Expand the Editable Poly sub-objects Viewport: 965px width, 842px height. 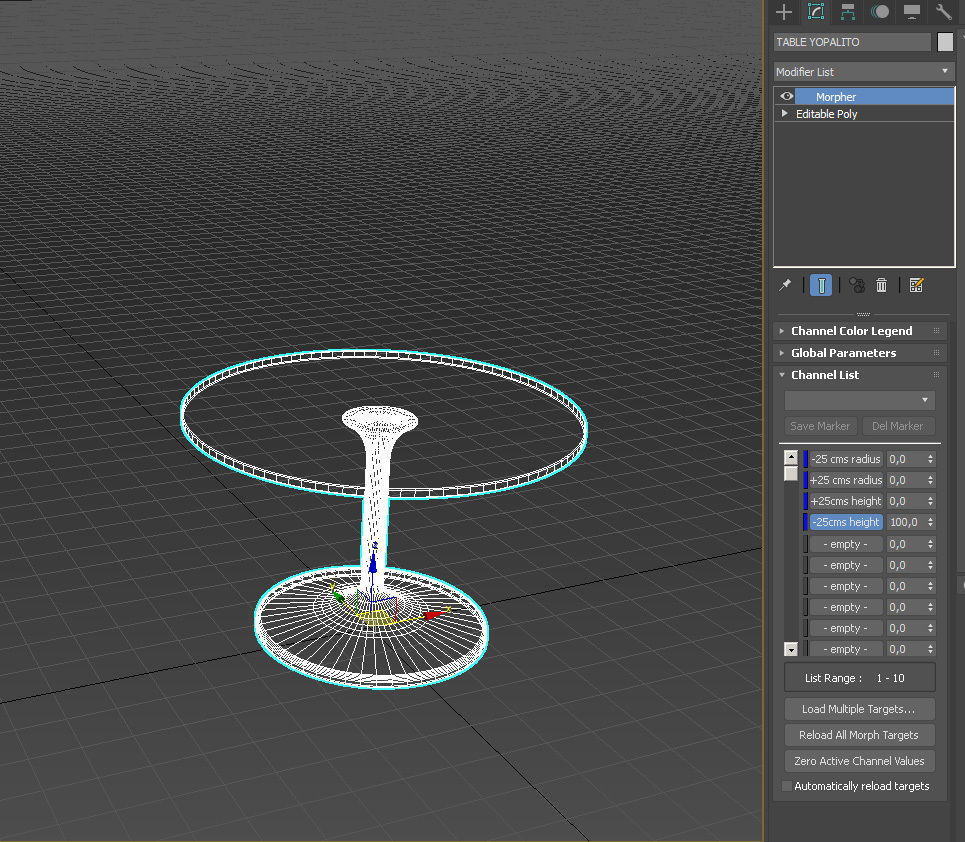coord(784,114)
